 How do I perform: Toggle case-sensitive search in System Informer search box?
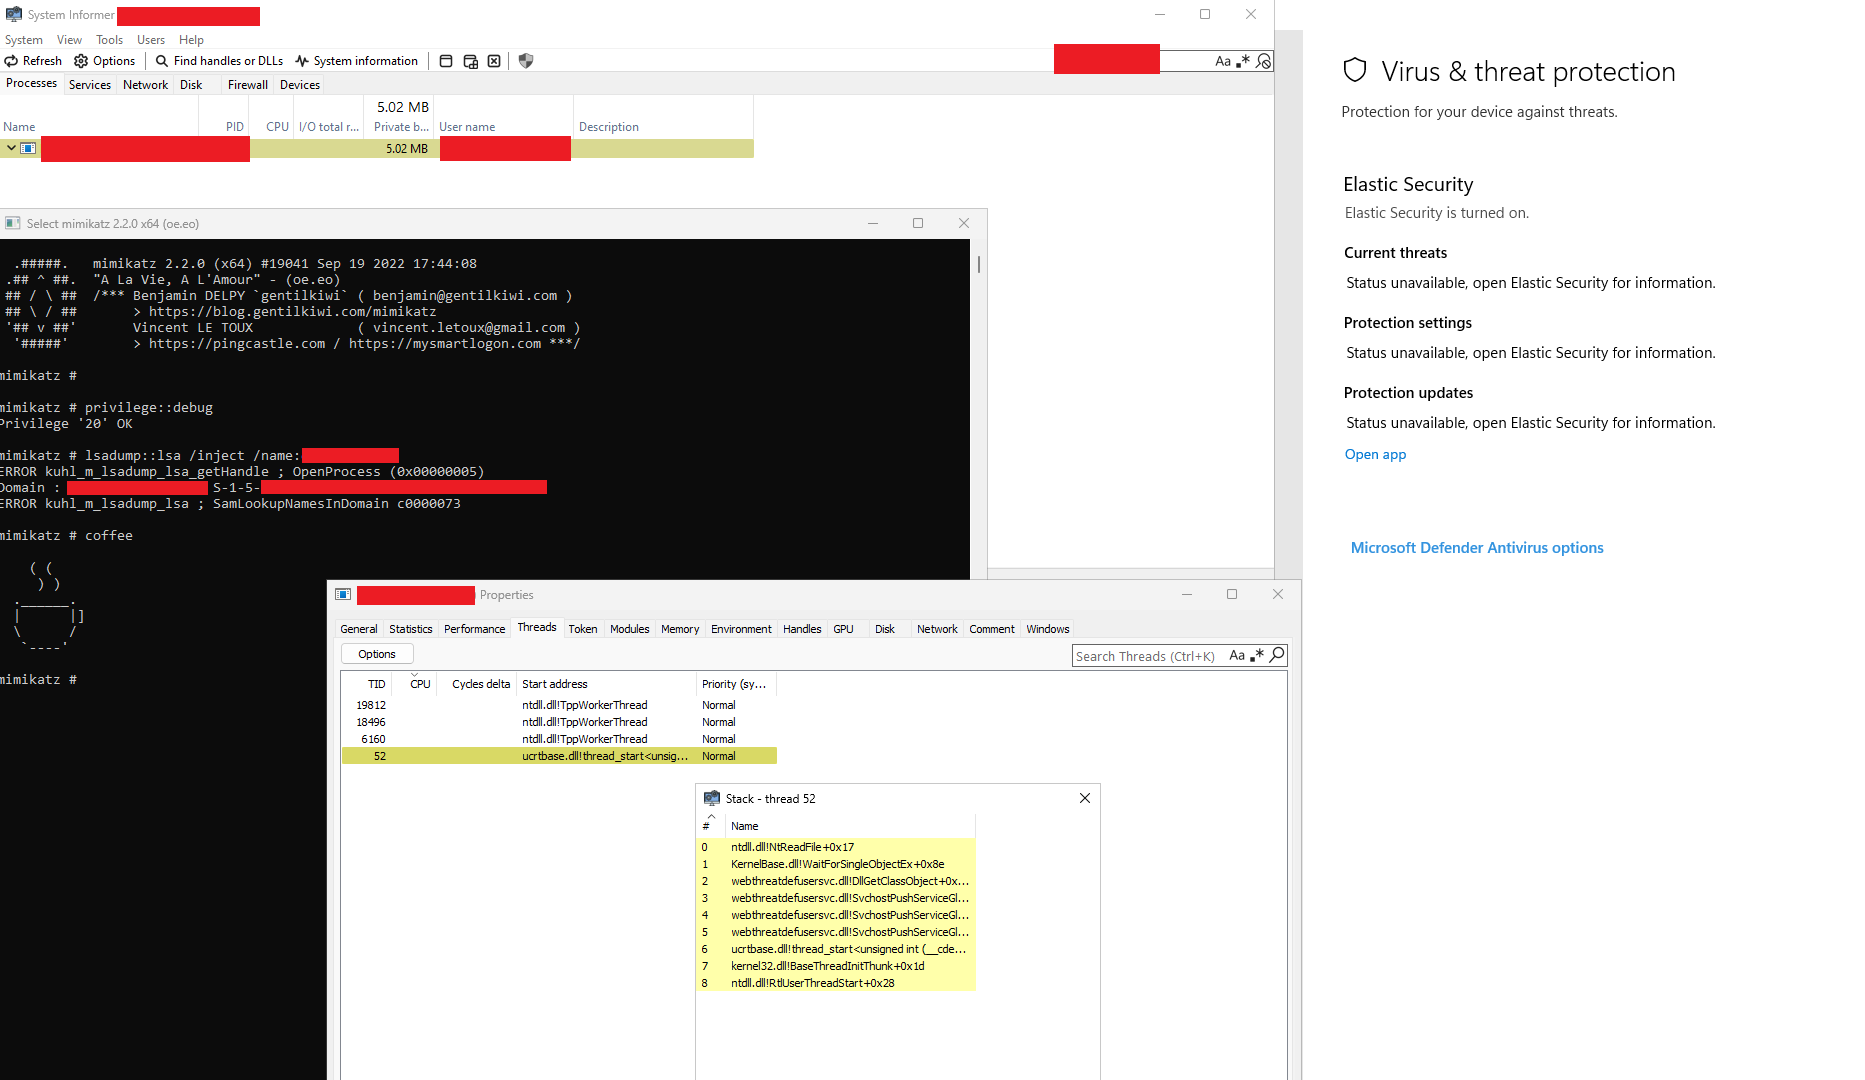[1223, 61]
